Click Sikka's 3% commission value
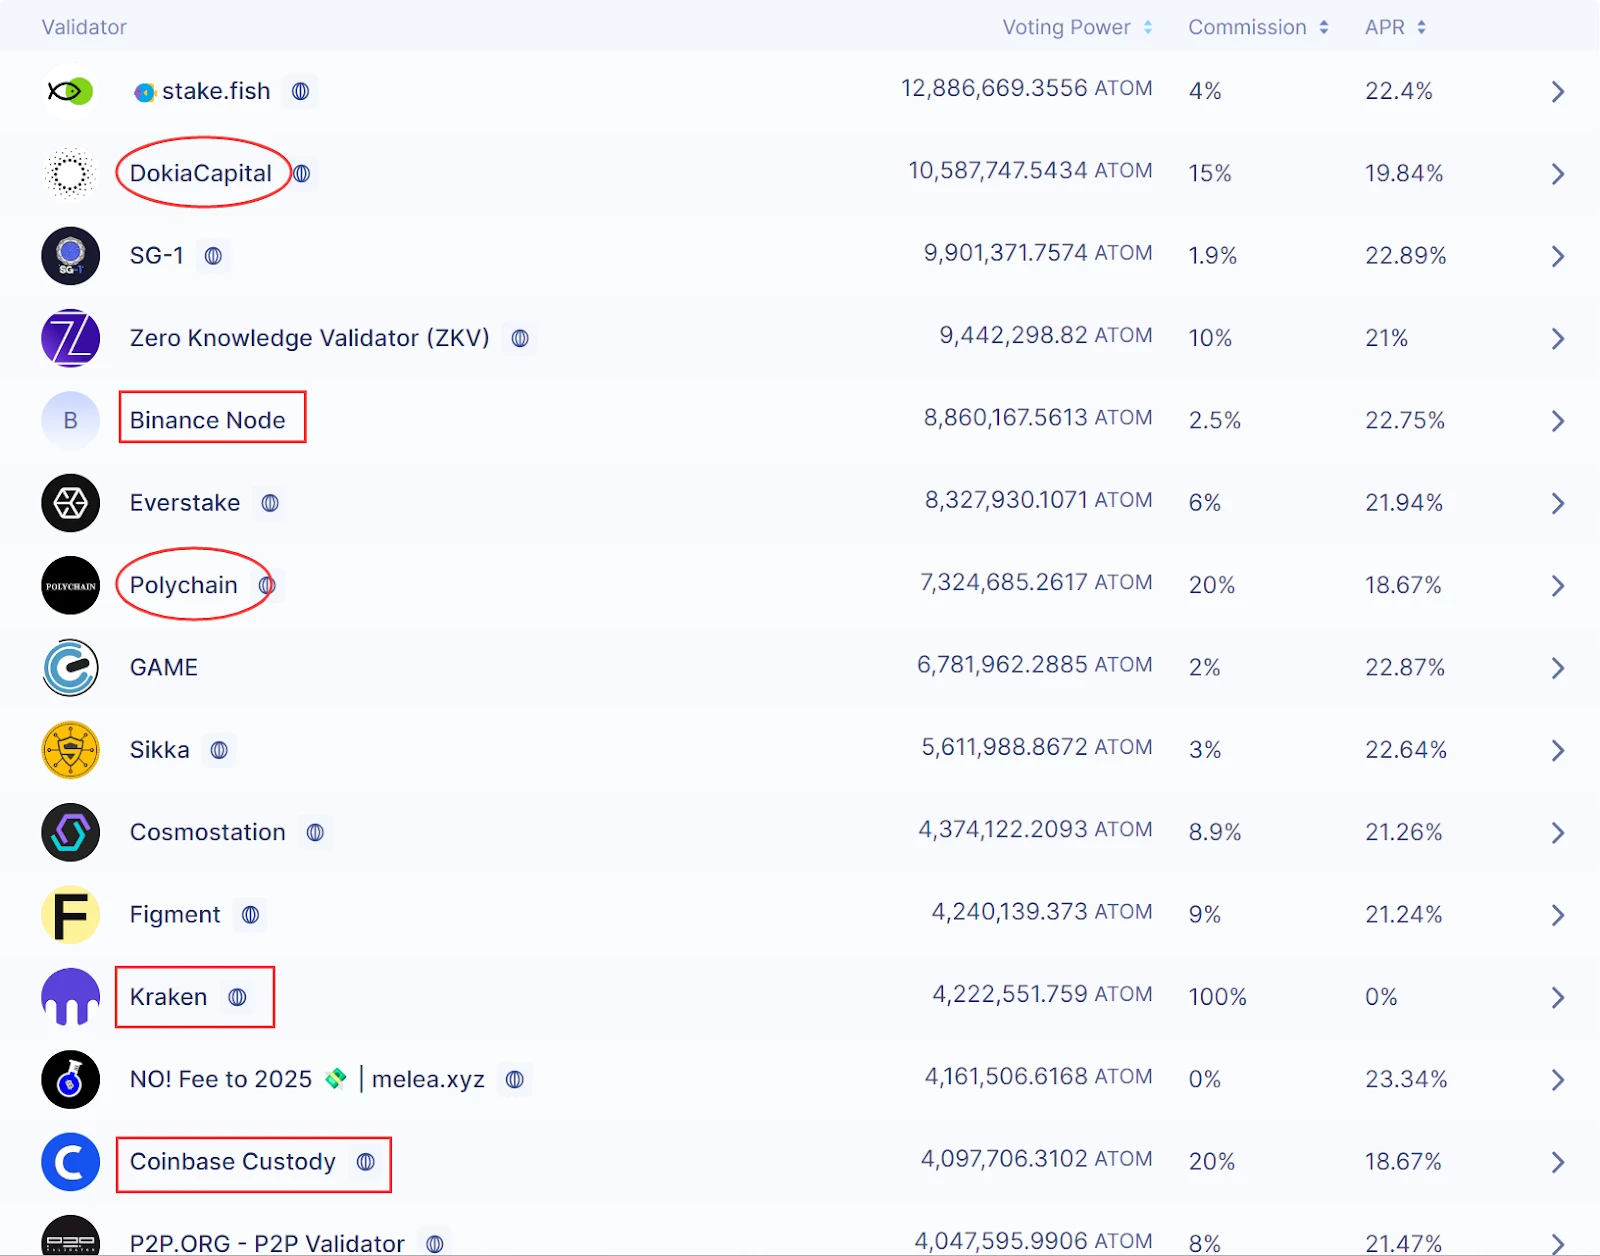 [x=1205, y=750]
